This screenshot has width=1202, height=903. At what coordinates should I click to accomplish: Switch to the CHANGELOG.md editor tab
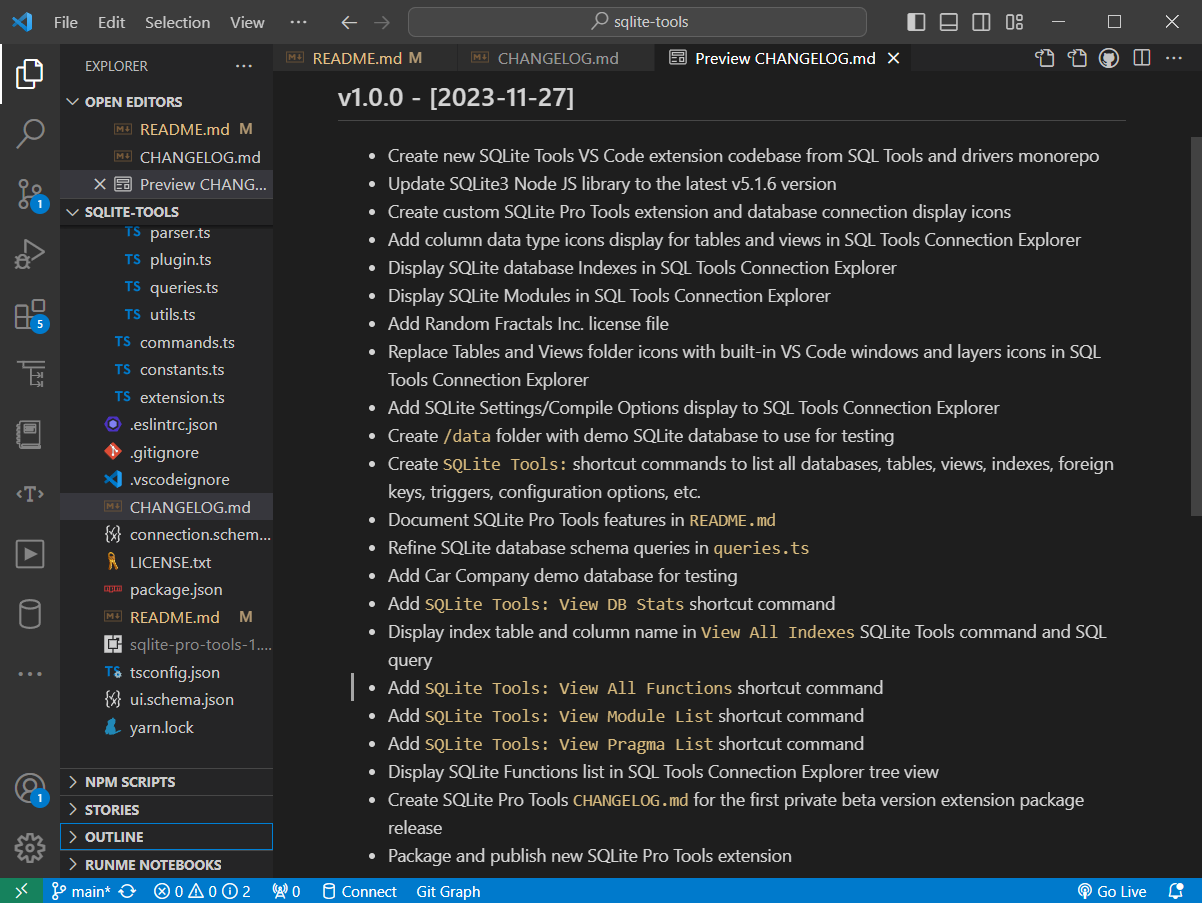557,58
